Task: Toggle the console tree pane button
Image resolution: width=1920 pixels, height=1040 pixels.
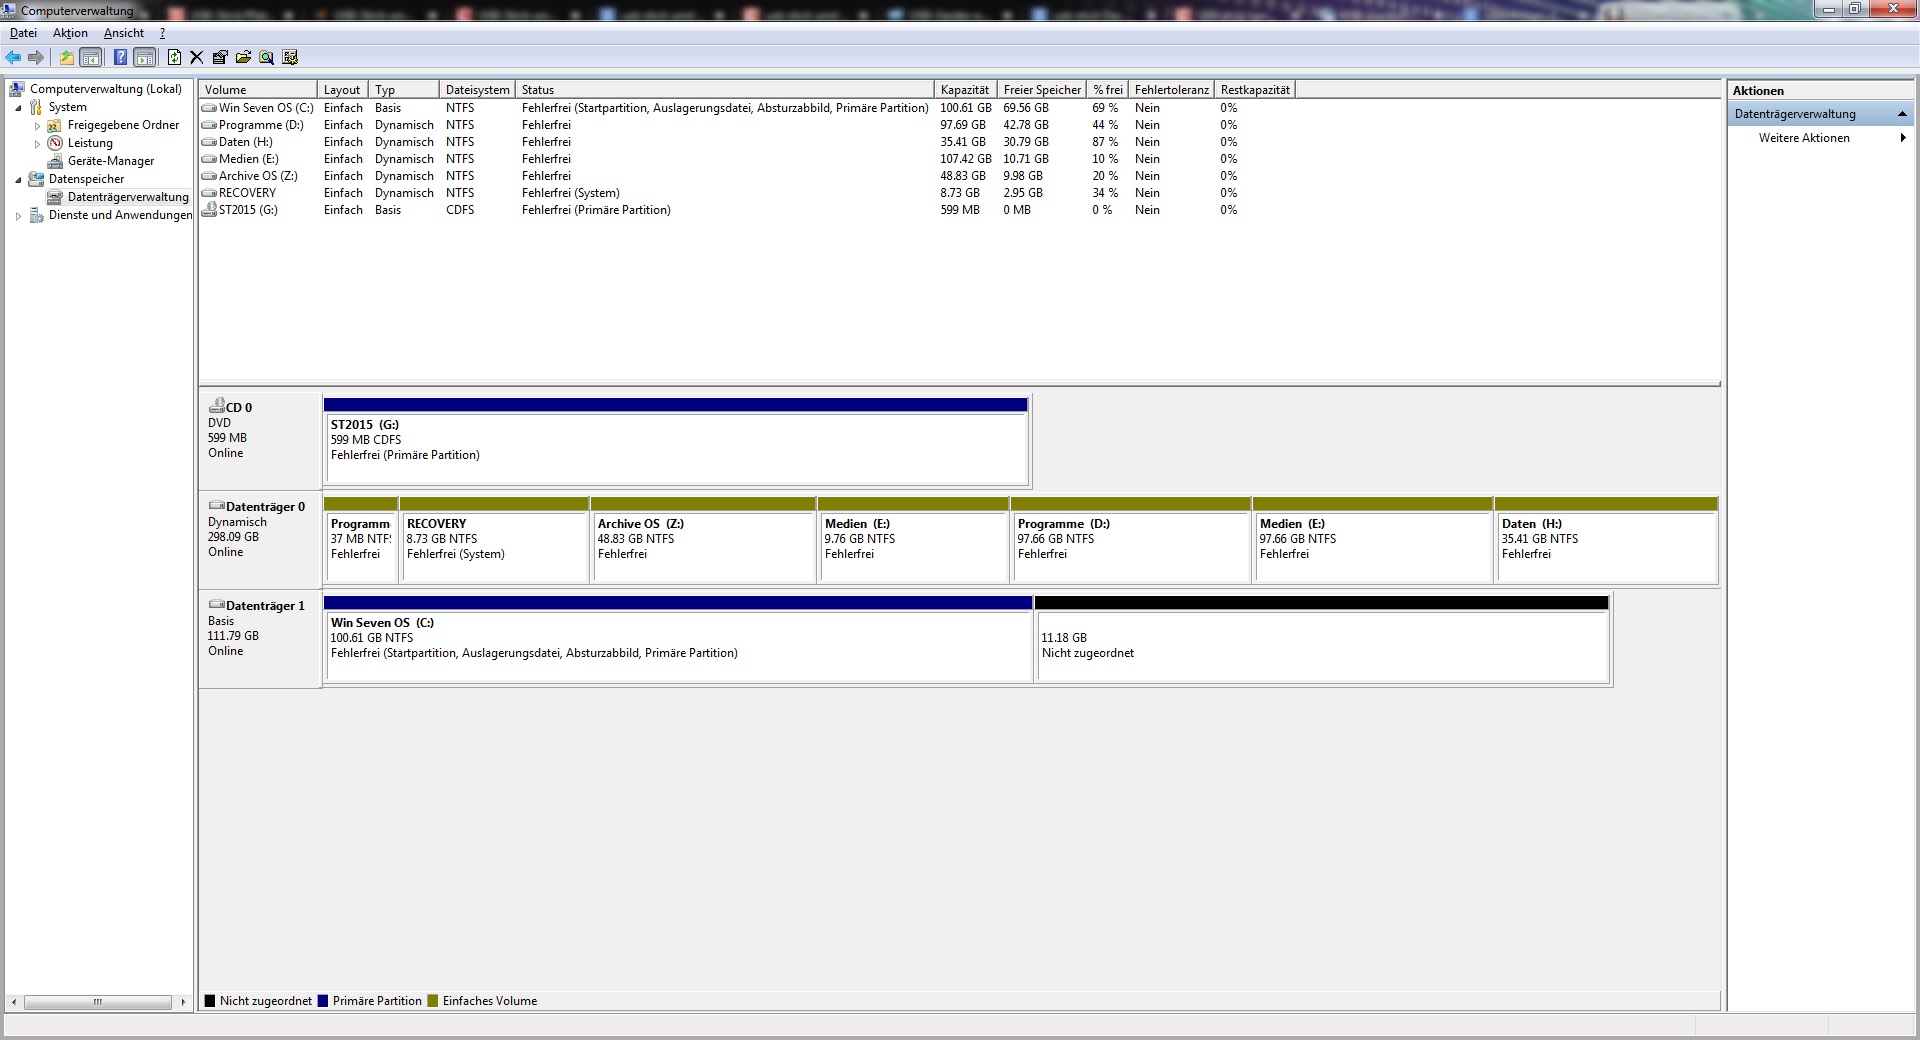Action: click(x=91, y=58)
